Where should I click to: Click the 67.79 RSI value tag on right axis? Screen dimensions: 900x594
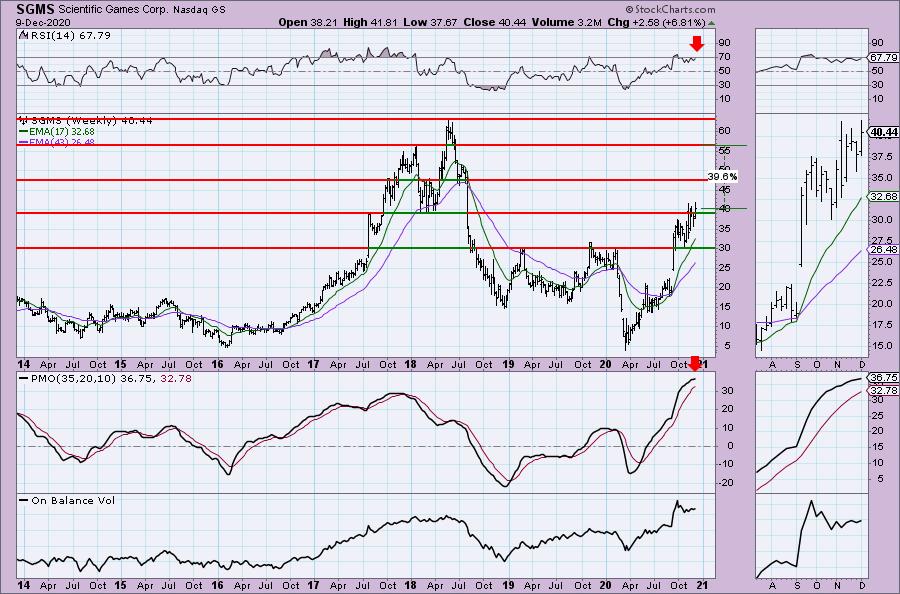click(883, 57)
